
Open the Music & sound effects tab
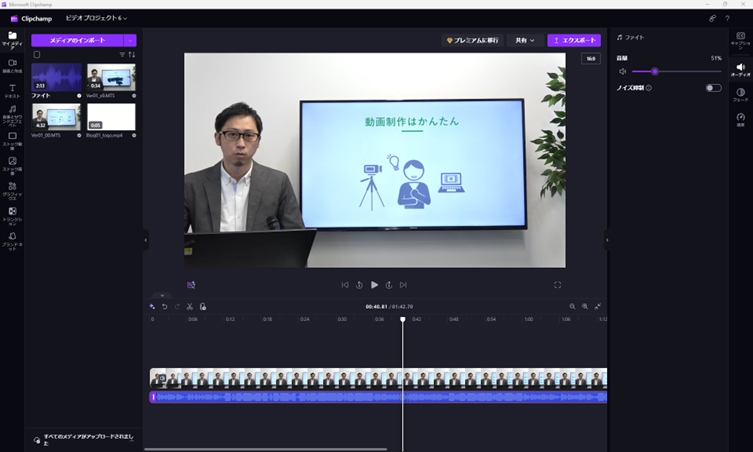[12, 115]
